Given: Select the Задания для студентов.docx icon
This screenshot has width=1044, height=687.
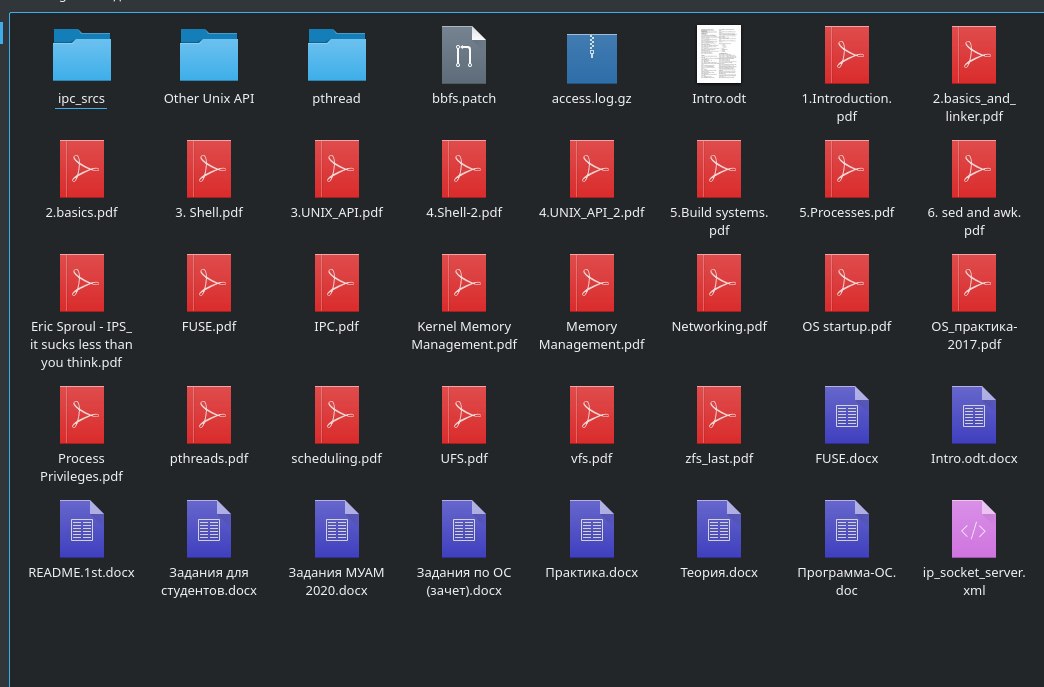Looking at the screenshot, I should tap(209, 529).
